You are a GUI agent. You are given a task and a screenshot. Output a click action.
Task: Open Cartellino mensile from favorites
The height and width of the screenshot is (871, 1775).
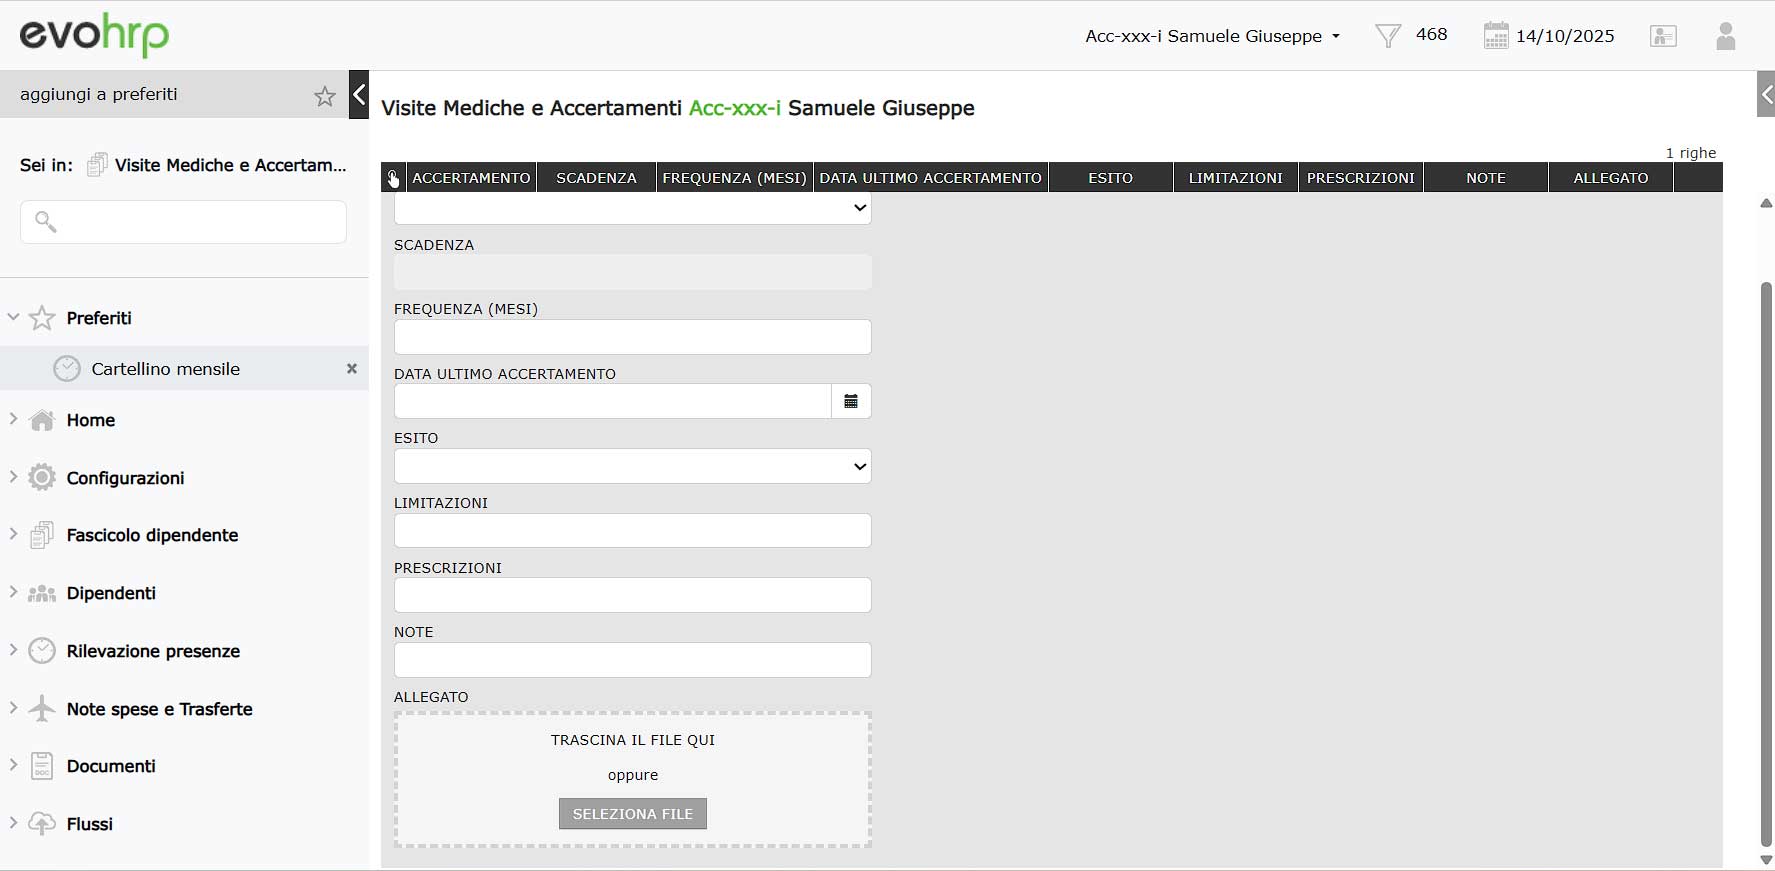(x=165, y=369)
